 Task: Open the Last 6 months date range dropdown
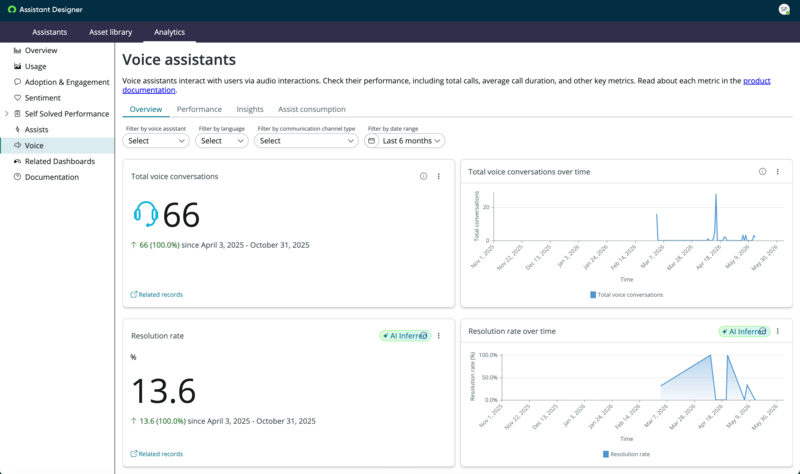[x=404, y=141]
